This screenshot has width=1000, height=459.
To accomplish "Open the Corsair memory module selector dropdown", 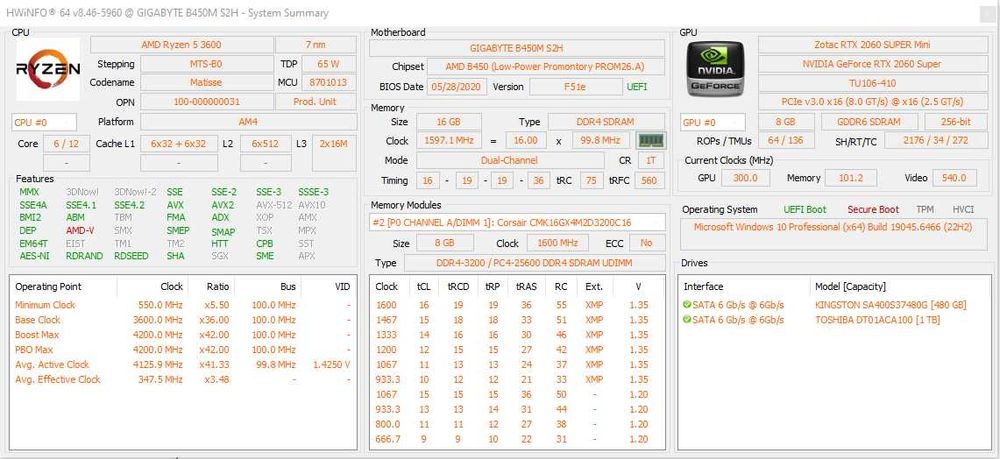I will pos(517,222).
